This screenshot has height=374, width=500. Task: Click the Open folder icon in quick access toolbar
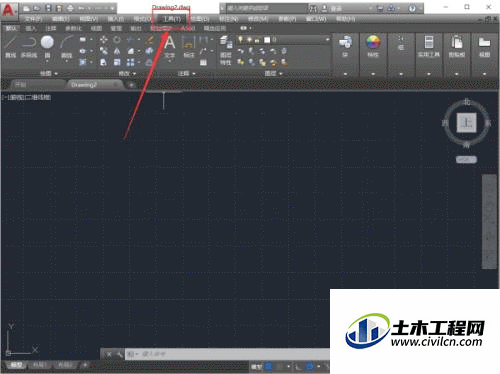[x=37, y=8]
